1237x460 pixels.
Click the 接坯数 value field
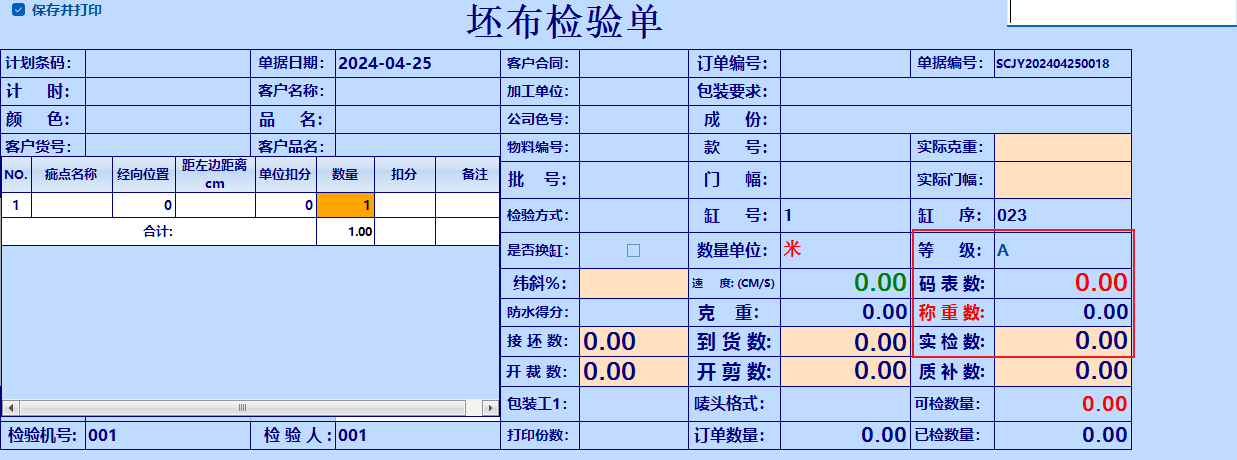[x=633, y=341]
